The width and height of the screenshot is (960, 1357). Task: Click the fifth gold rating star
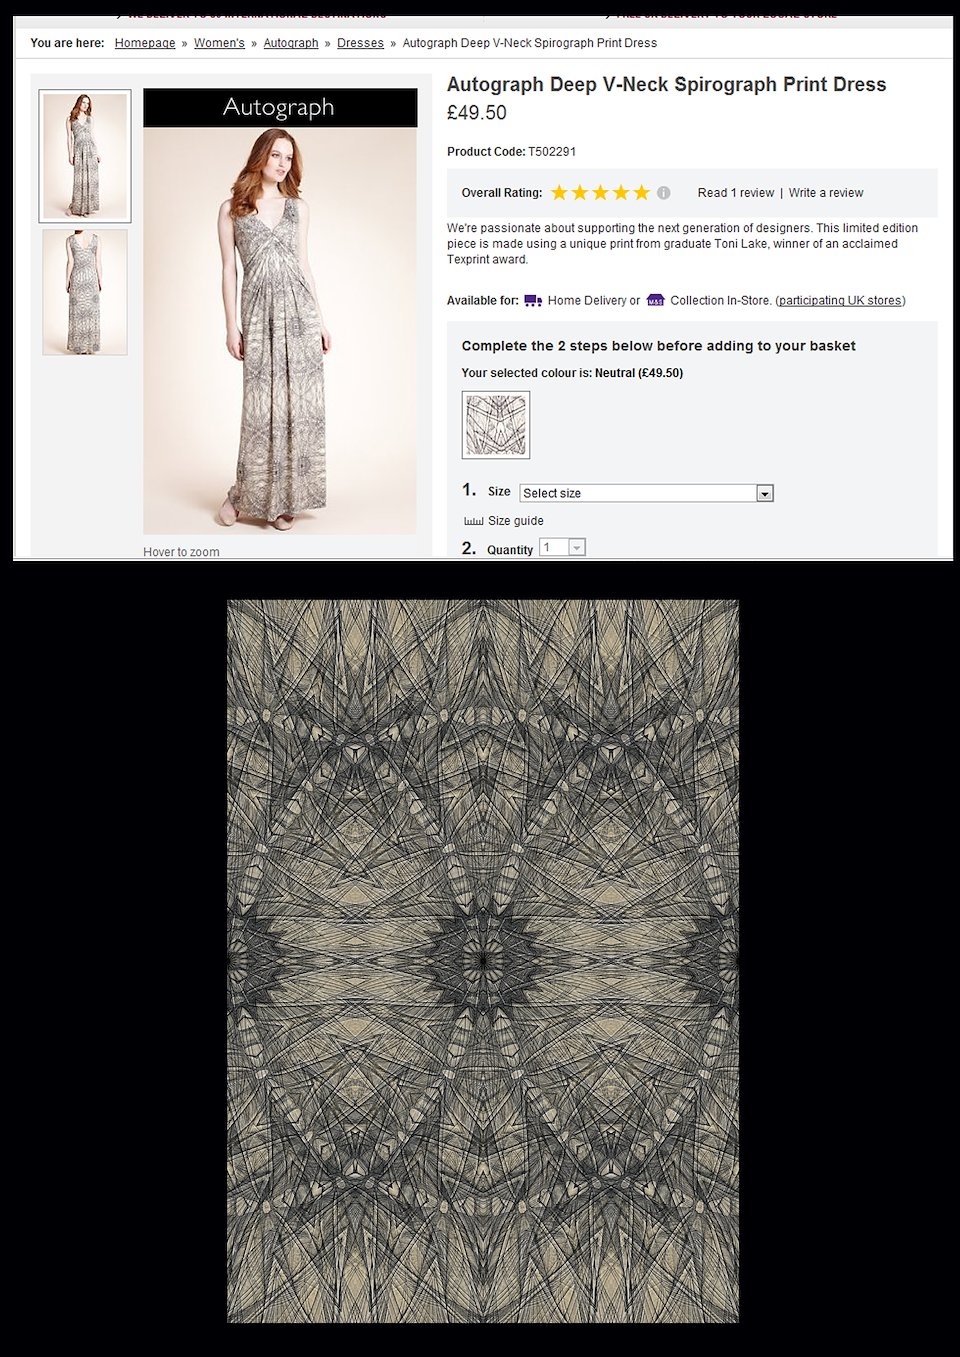pos(641,193)
